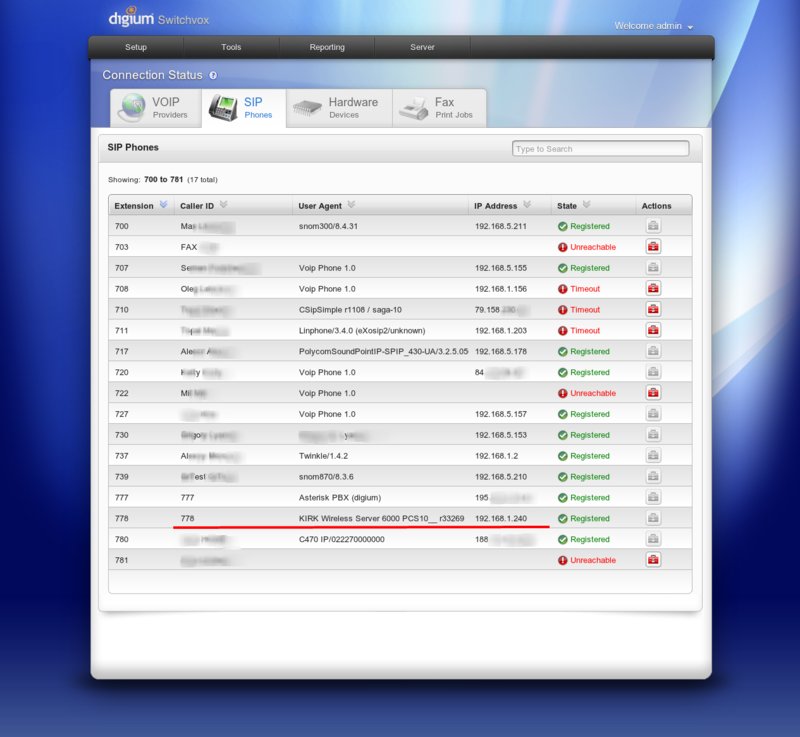Select the SIP Phones tab

tap(243, 108)
